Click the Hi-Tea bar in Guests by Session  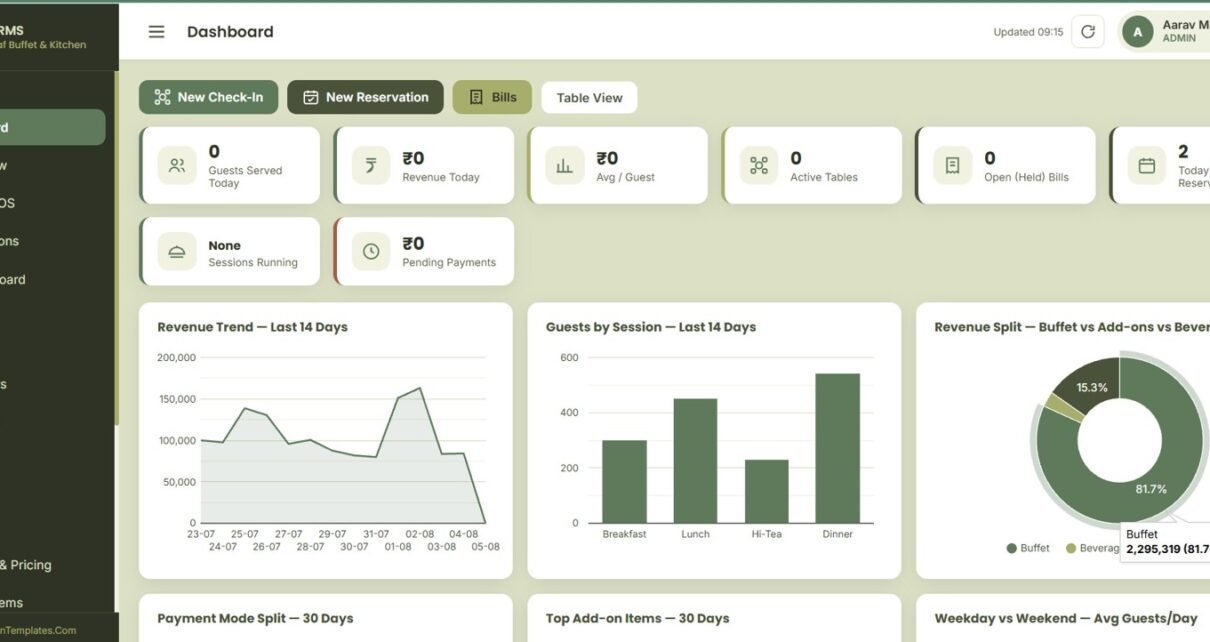(766, 491)
